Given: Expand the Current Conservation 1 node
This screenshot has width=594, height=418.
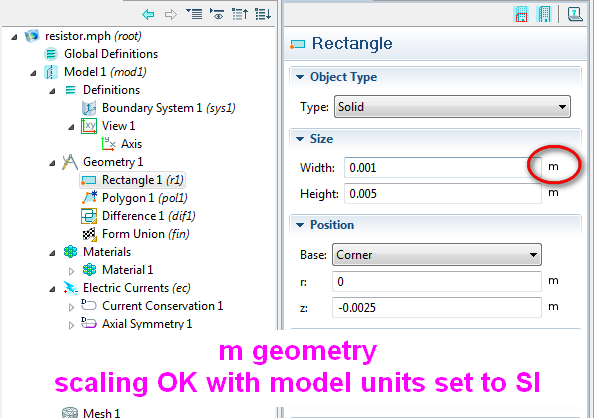Looking at the screenshot, I should pyautogui.click(x=71, y=307).
